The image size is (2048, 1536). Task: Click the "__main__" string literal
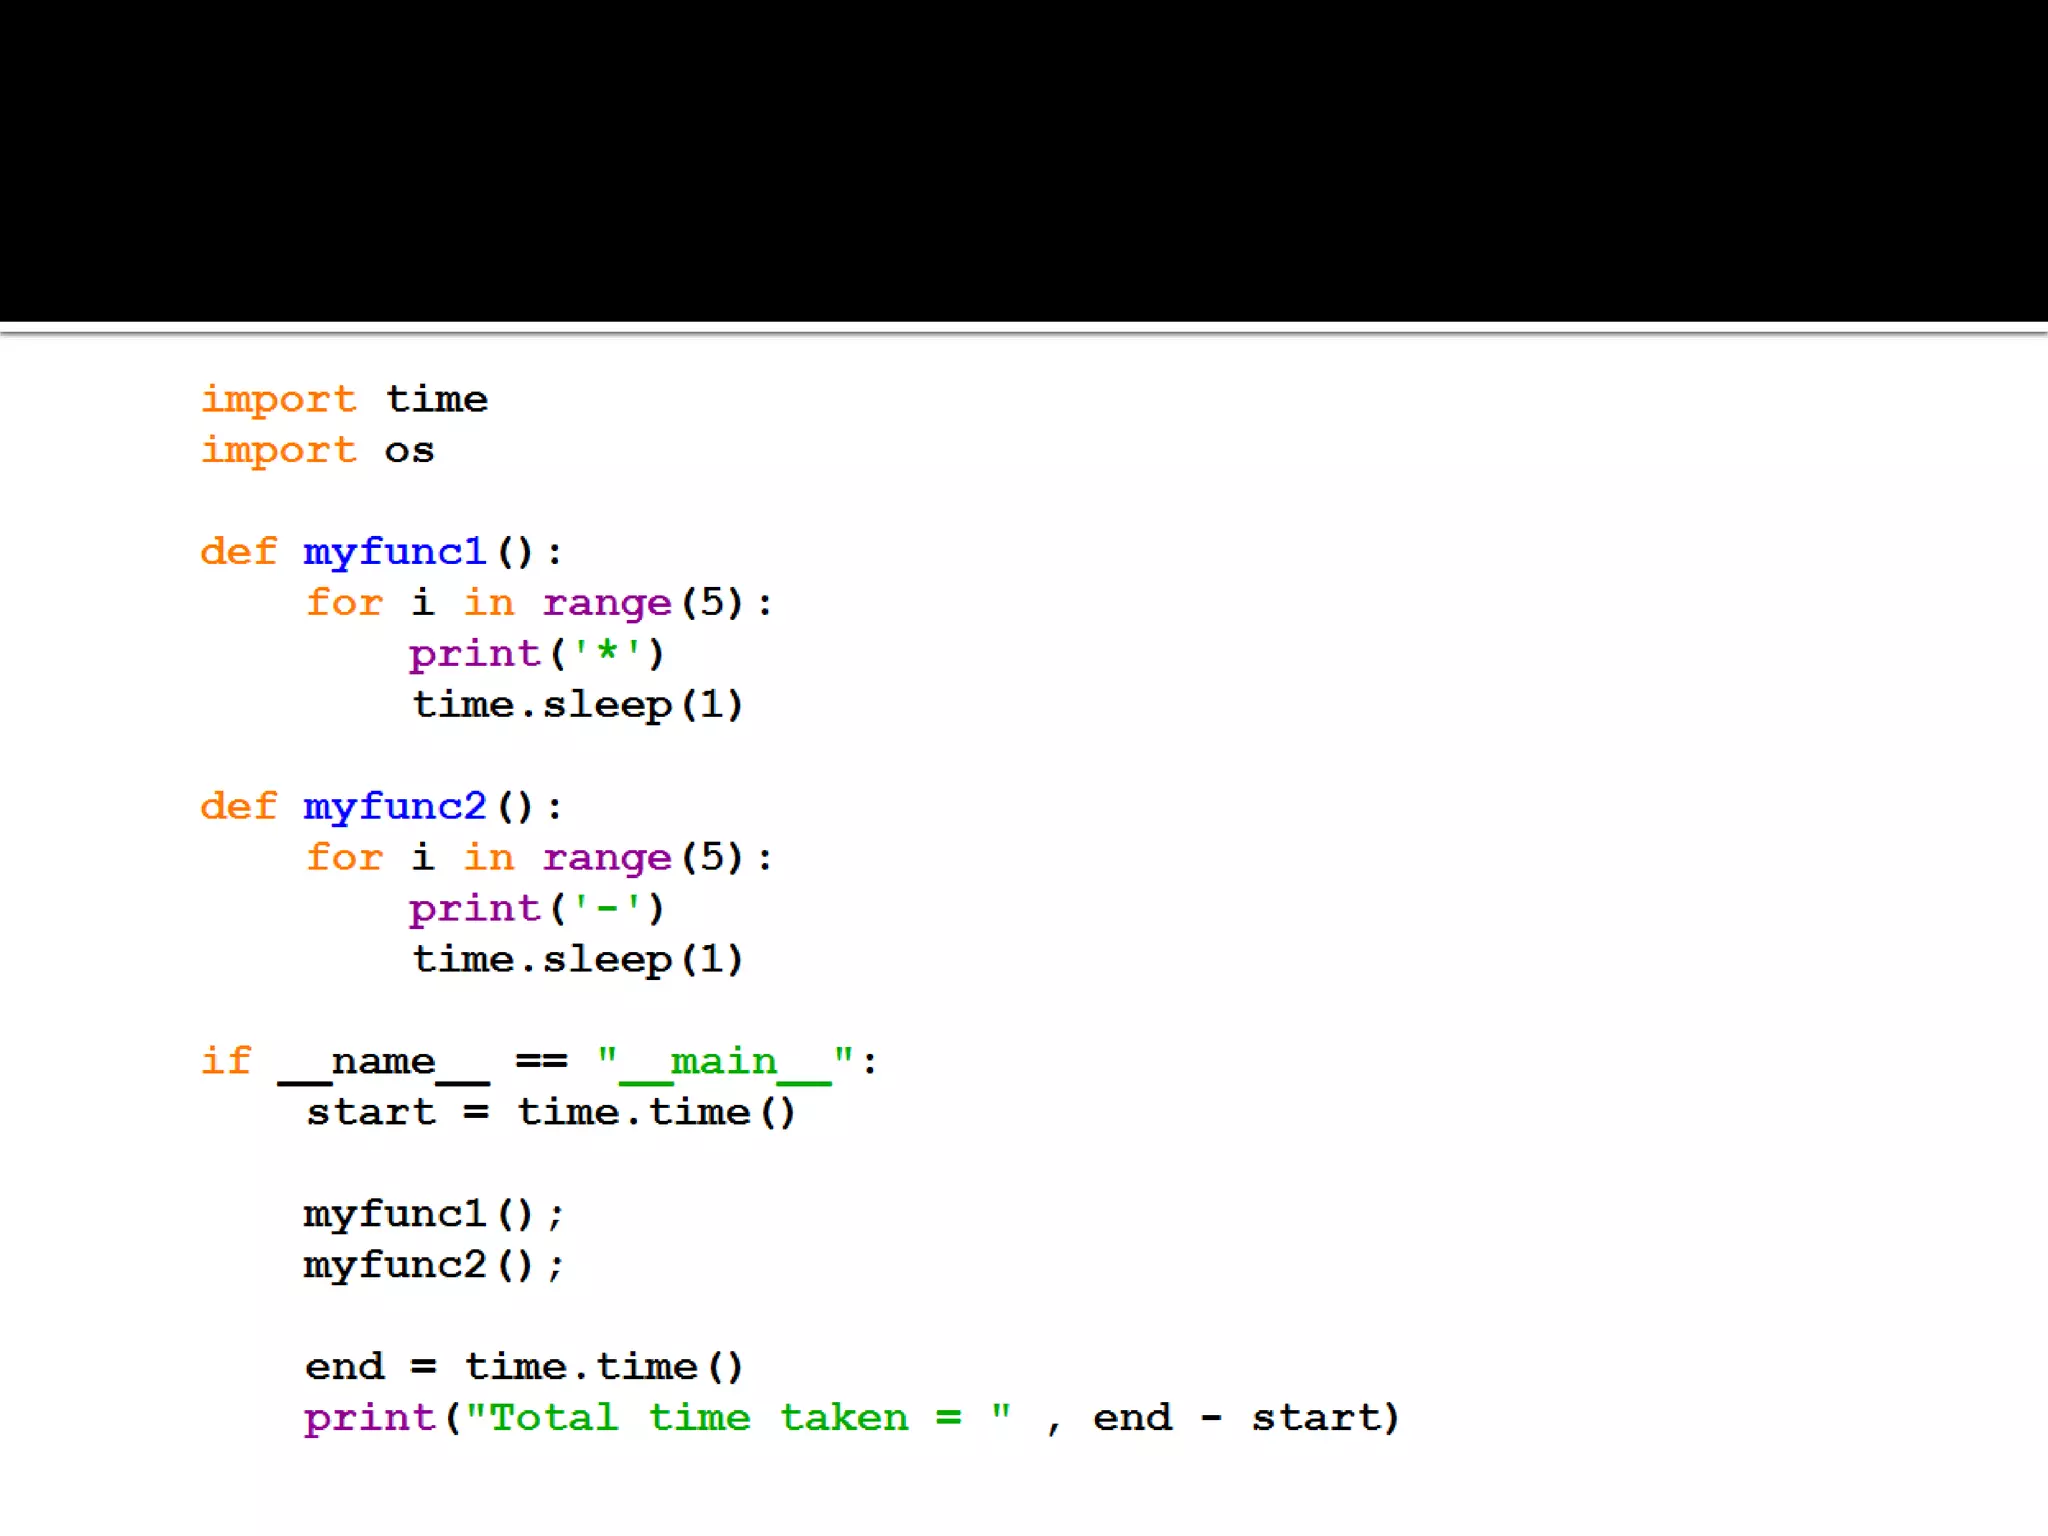pos(724,1062)
